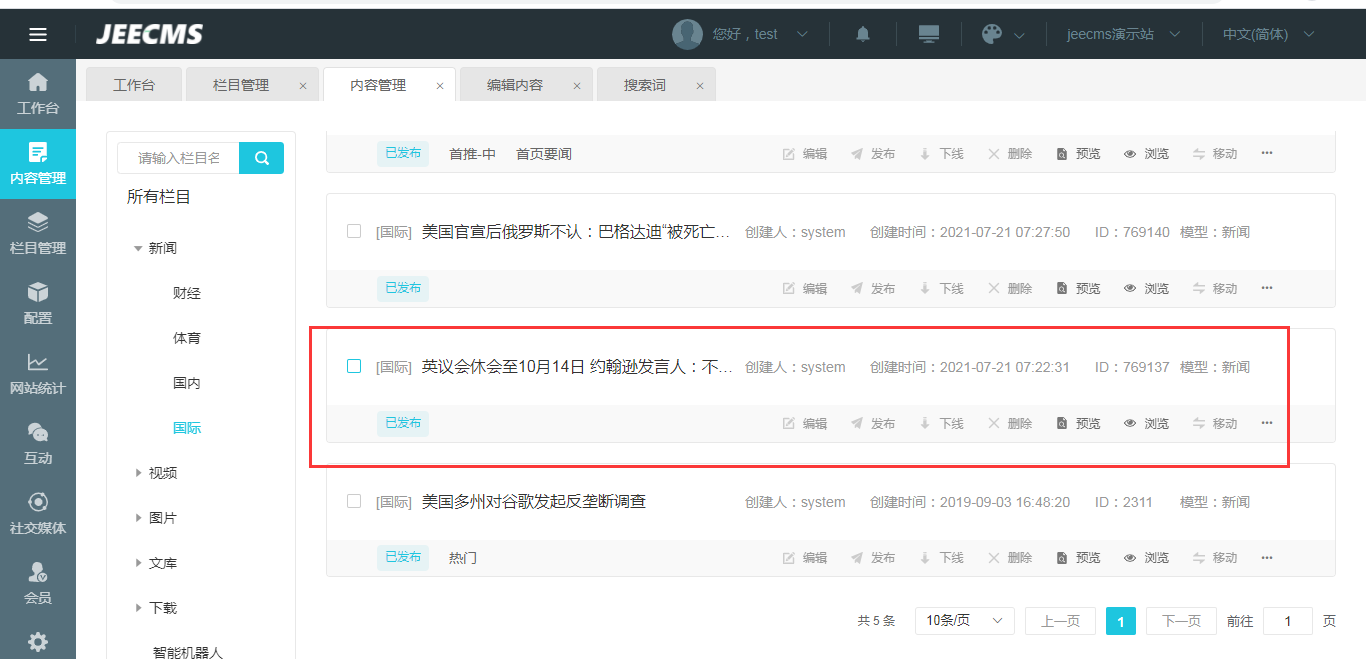Click 下线 for 美国多州对谷歌 article
This screenshot has width=1366, height=659.
point(941,558)
